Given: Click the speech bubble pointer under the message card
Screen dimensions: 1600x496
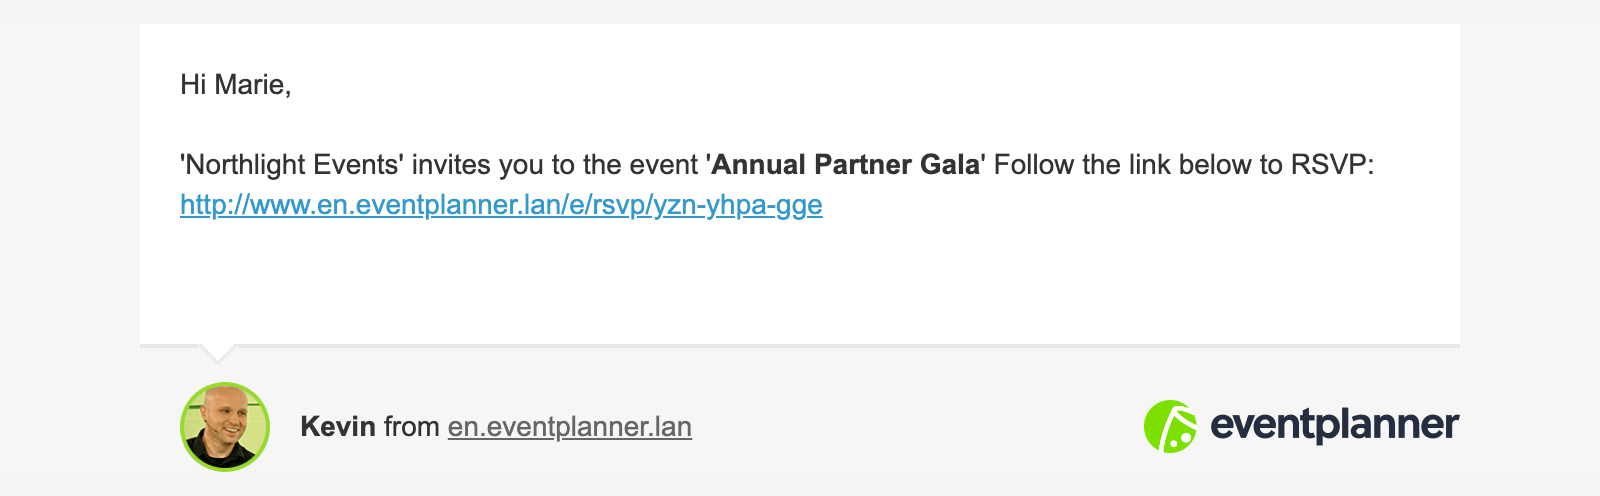Looking at the screenshot, I should (x=218, y=353).
